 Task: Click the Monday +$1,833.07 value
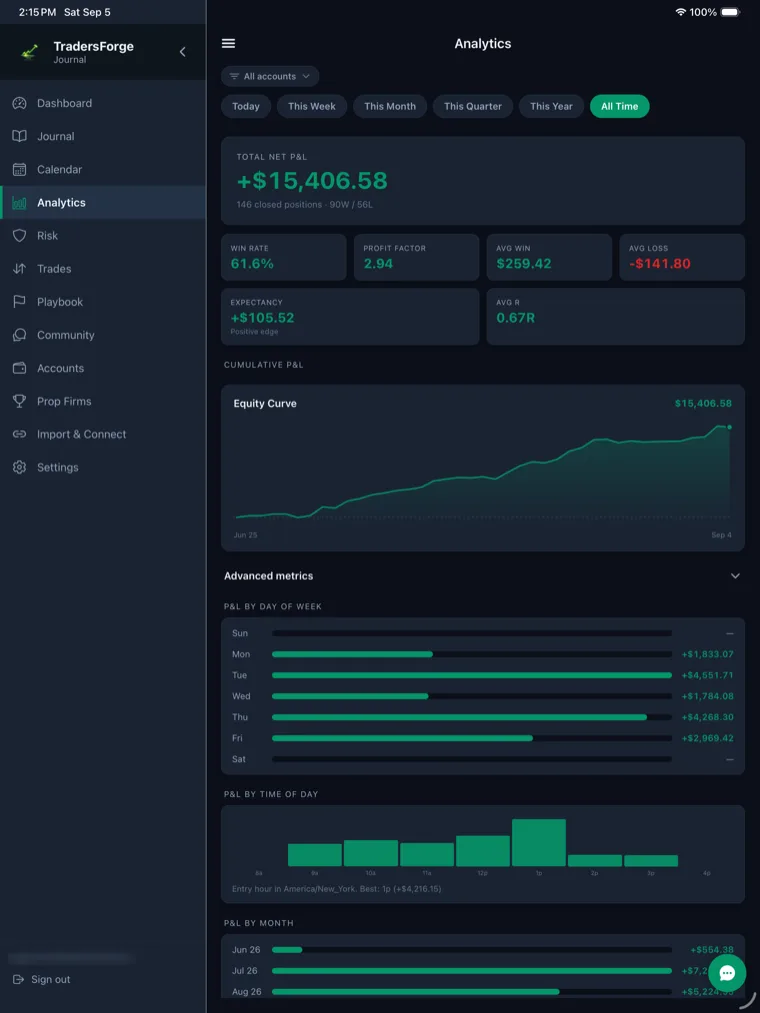[708, 654]
